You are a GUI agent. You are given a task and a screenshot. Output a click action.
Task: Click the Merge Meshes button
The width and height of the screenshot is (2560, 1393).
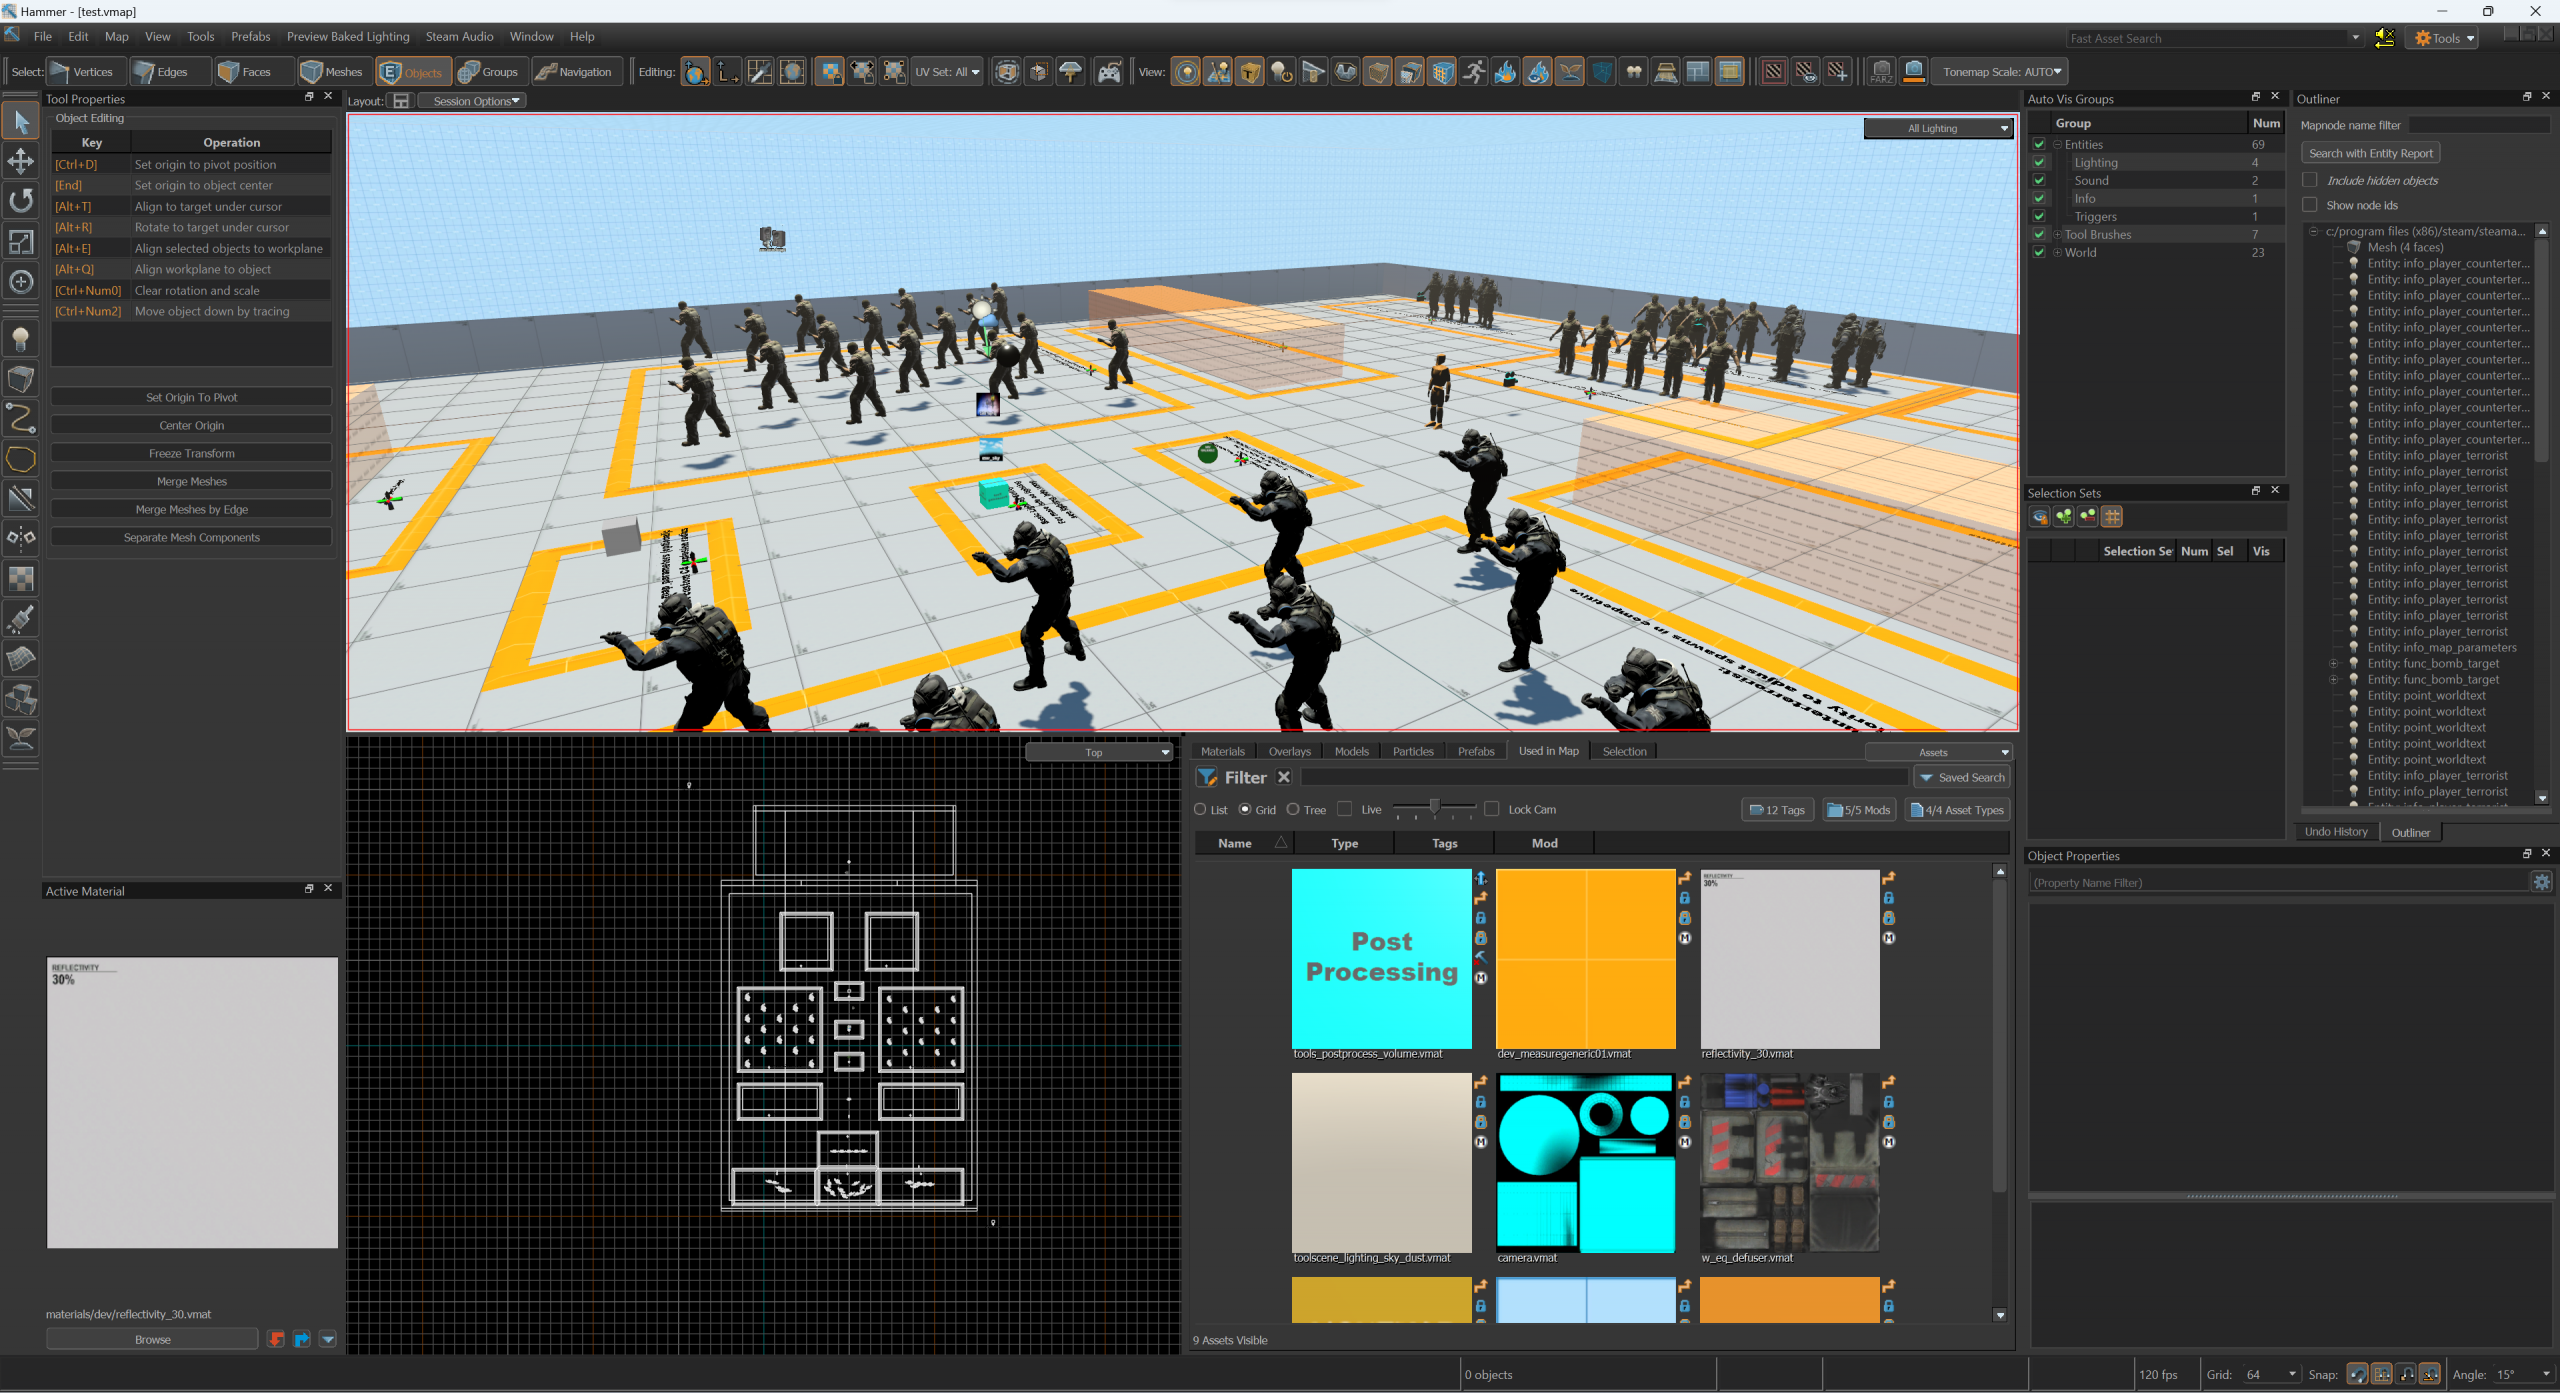click(192, 481)
